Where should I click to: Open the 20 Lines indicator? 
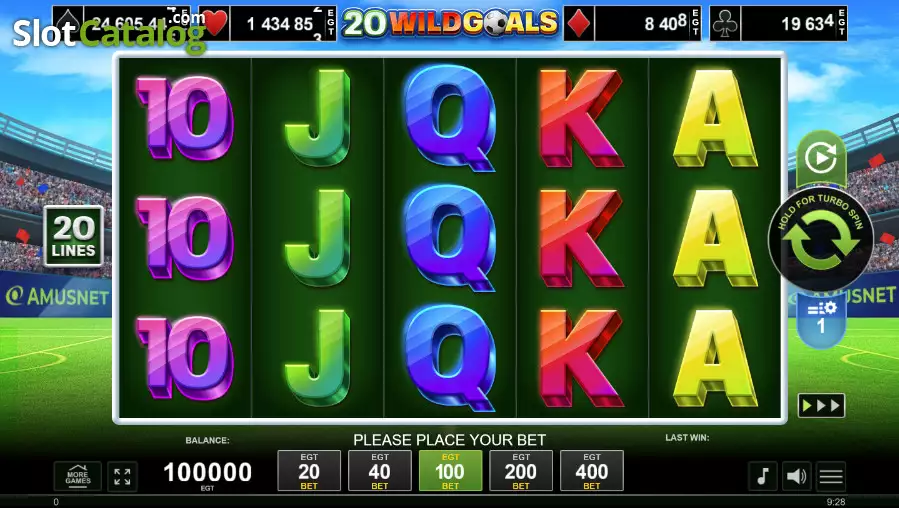point(73,236)
